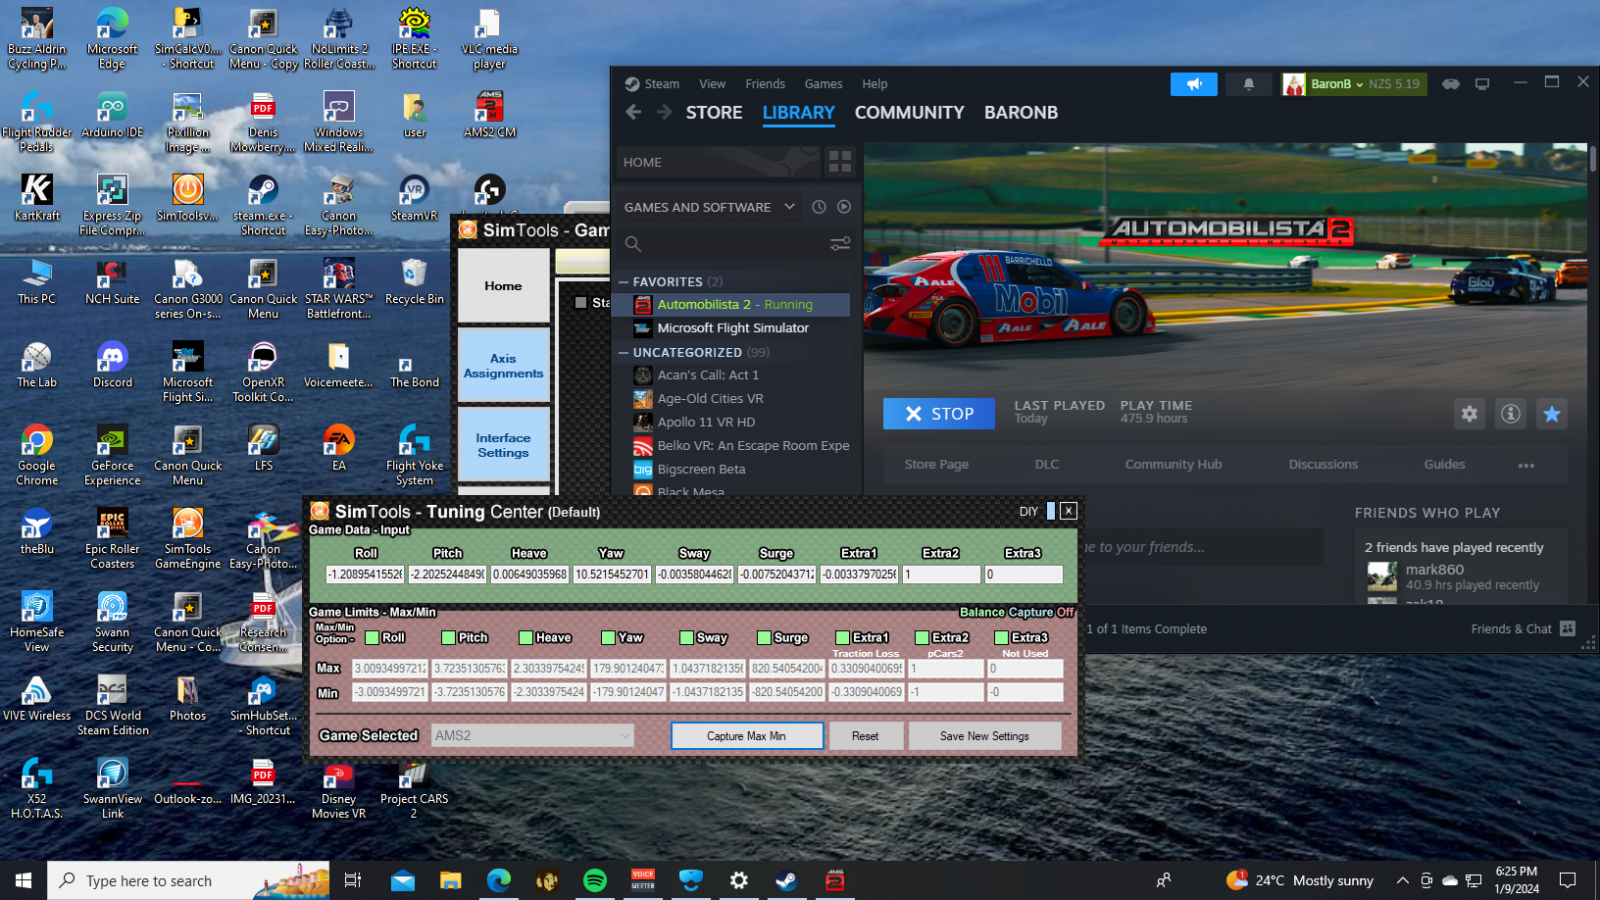Click Save New Settings button

[984, 736]
